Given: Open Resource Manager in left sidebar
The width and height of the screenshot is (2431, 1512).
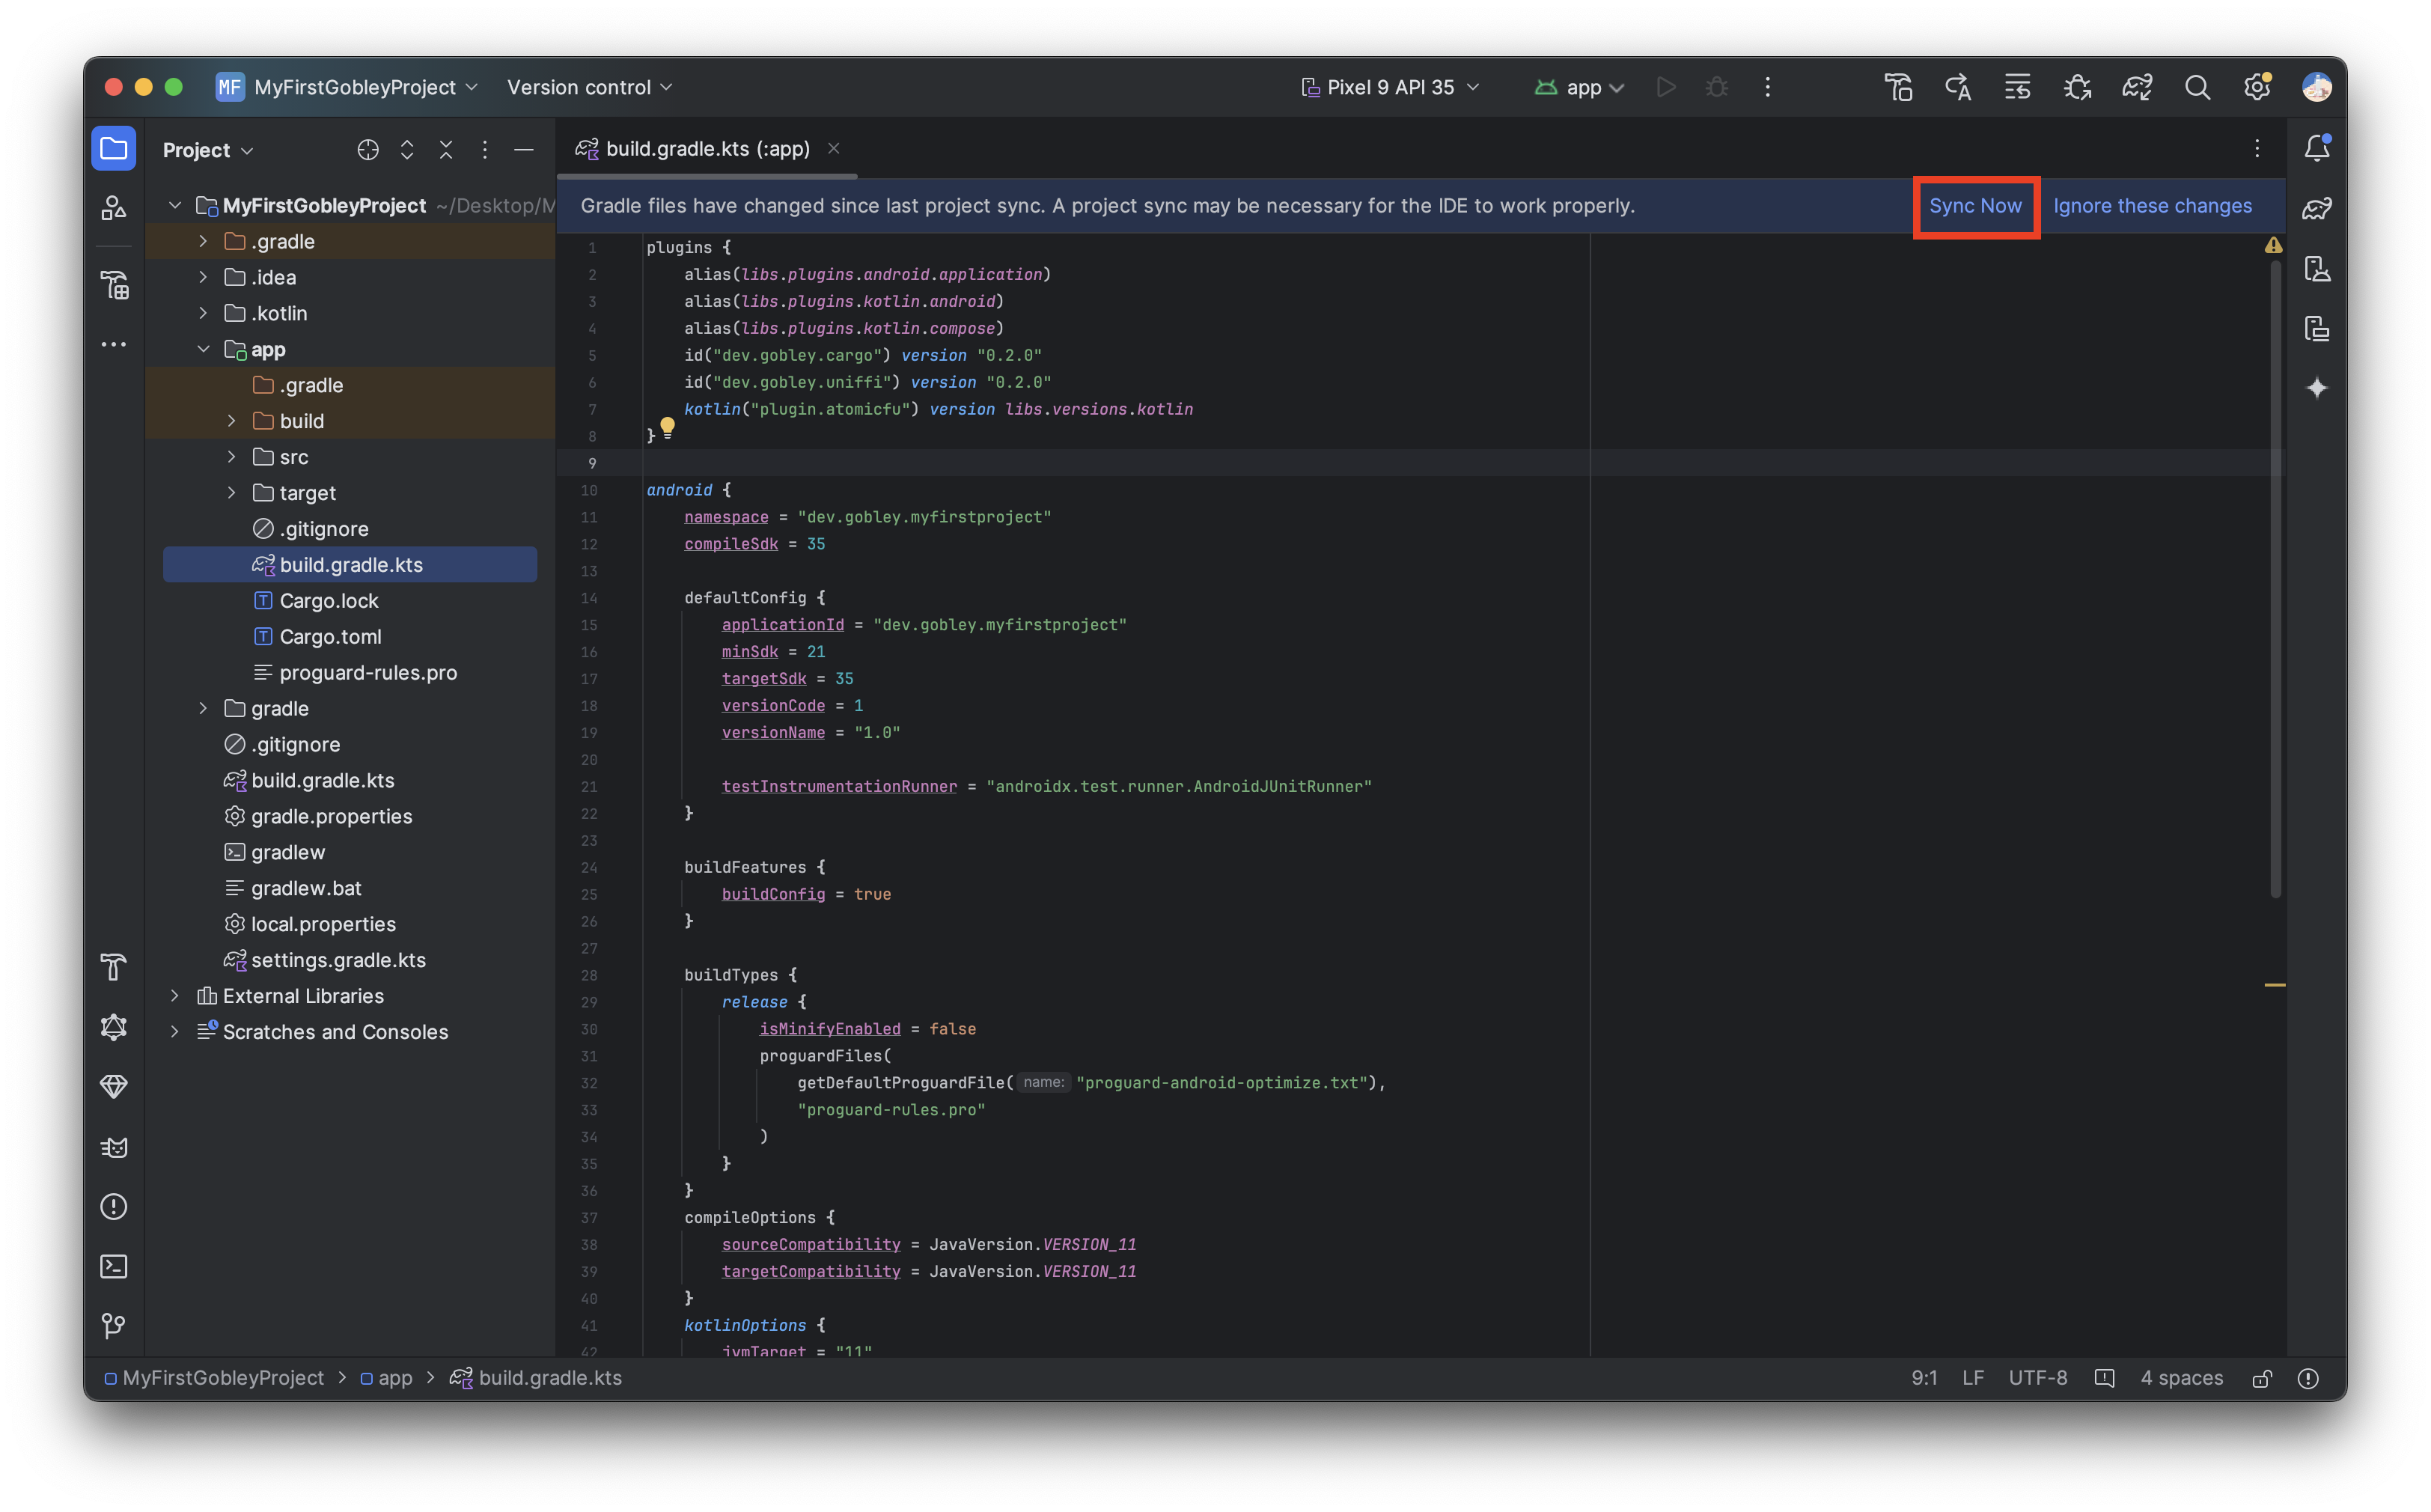Looking at the screenshot, I should click(114, 209).
